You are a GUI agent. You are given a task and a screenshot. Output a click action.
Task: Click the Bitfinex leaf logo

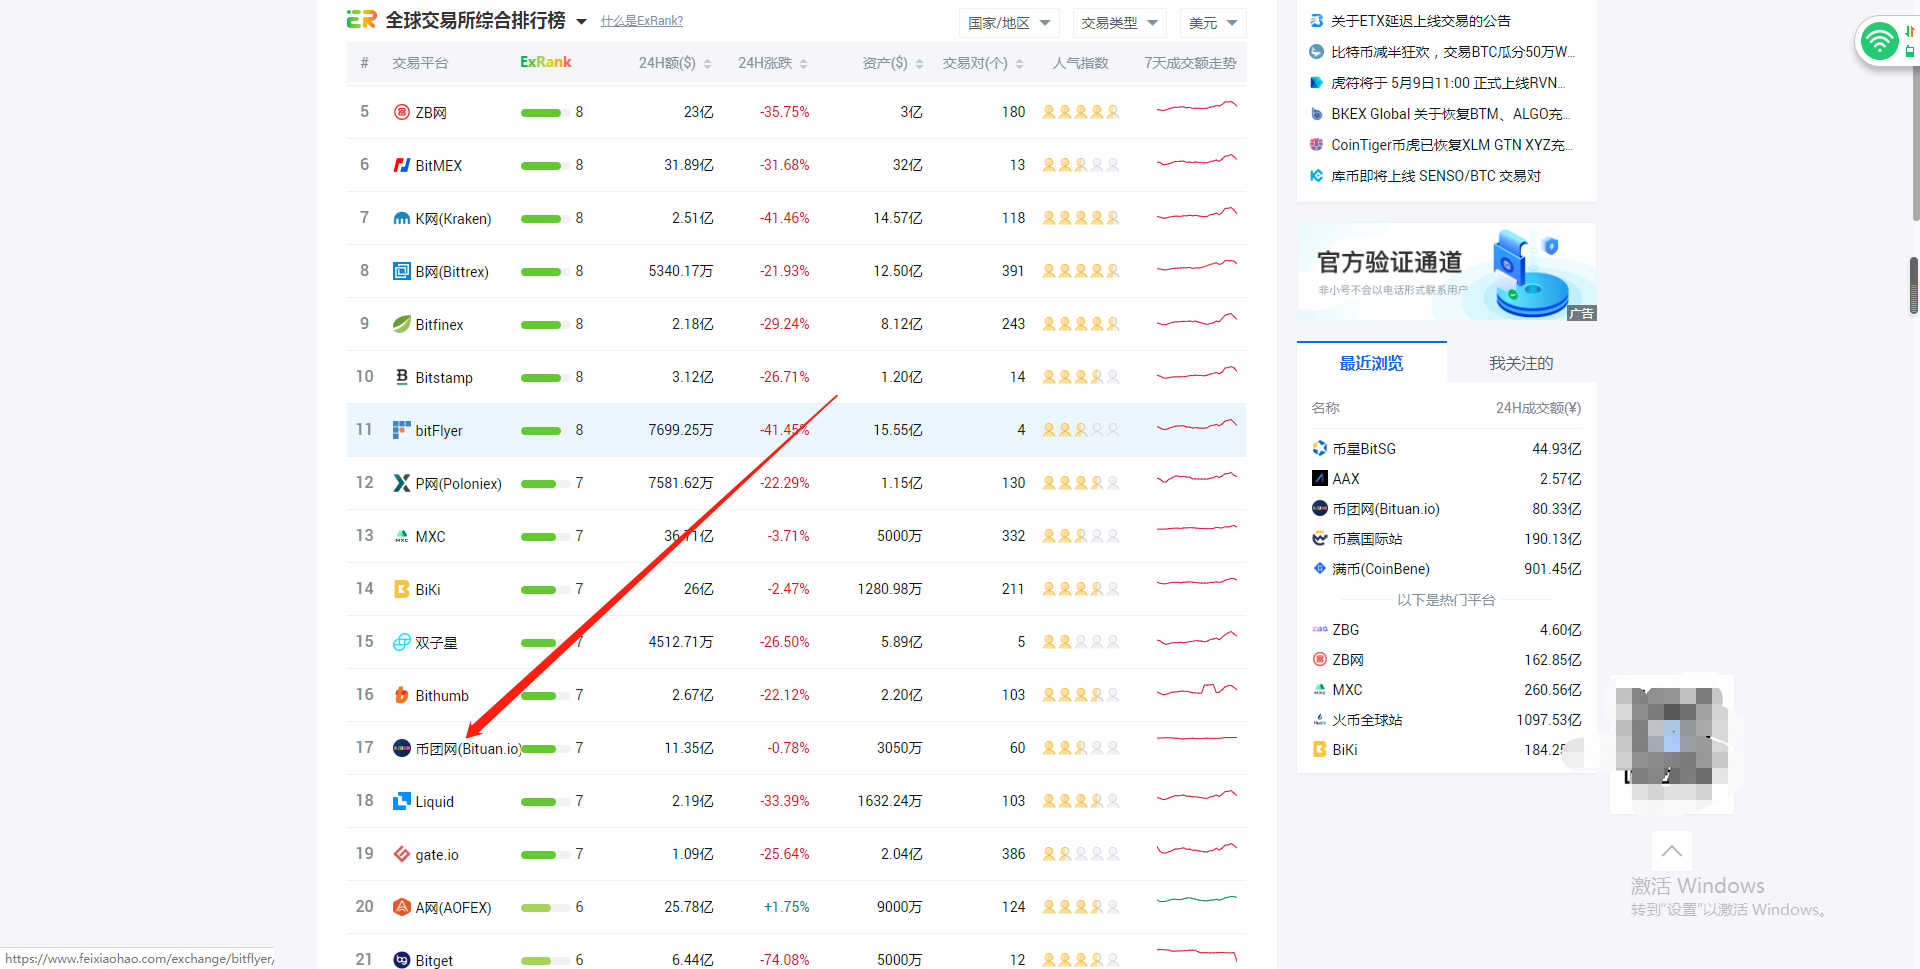[401, 324]
